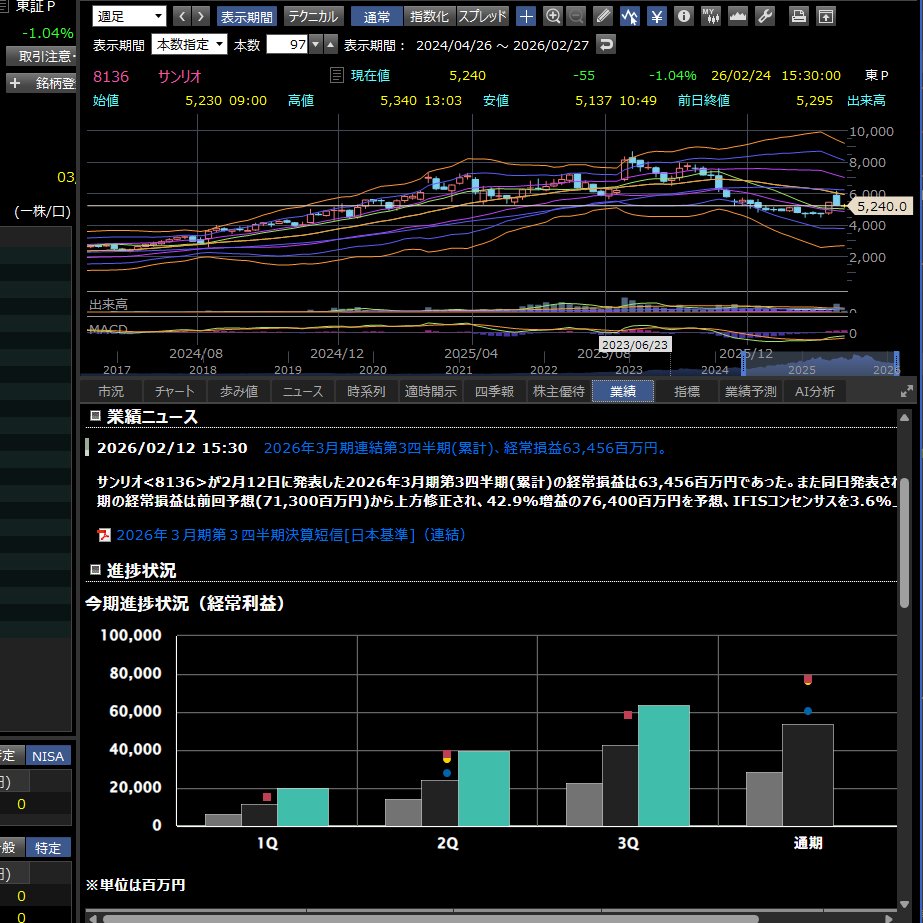Zoom in on the chart
The height and width of the screenshot is (923, 923).
[552, 16]
